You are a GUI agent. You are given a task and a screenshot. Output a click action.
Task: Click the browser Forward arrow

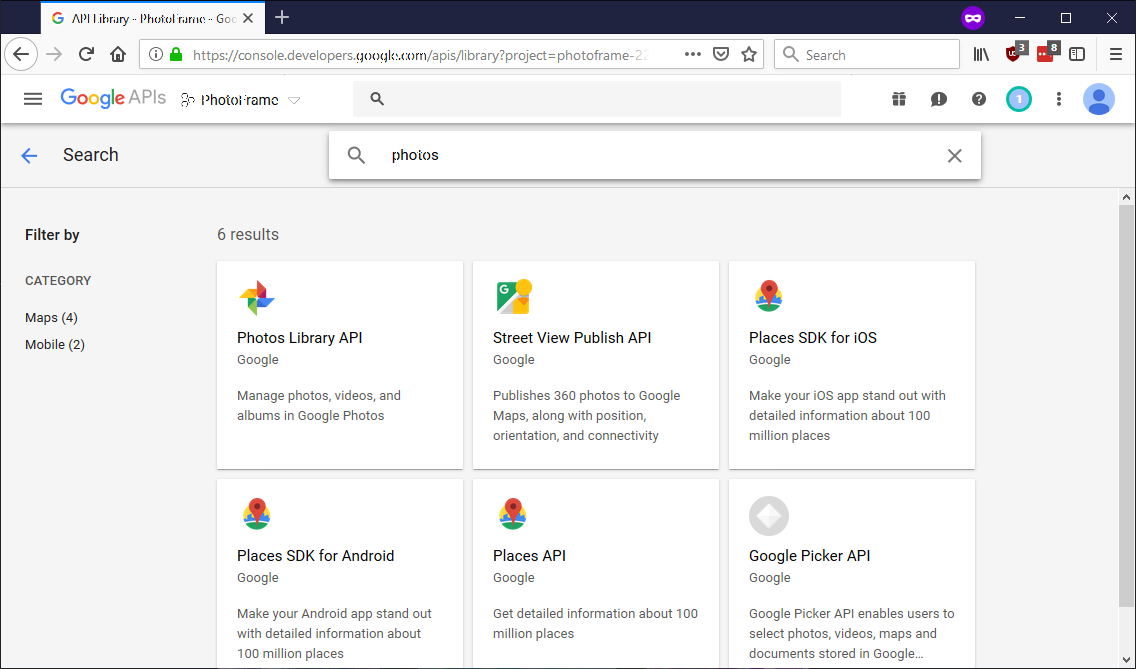click(x=54, y=54)
